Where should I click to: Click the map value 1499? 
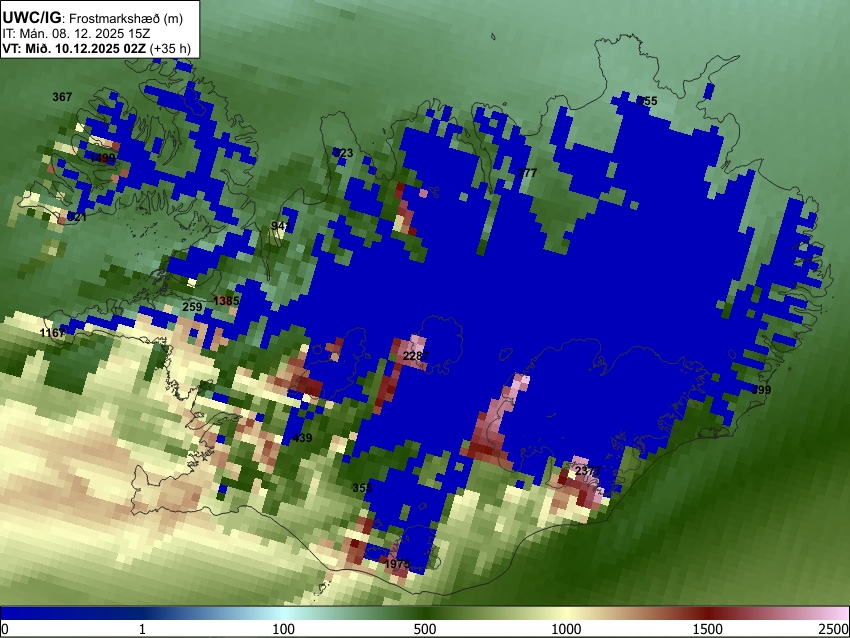[102, 158]
